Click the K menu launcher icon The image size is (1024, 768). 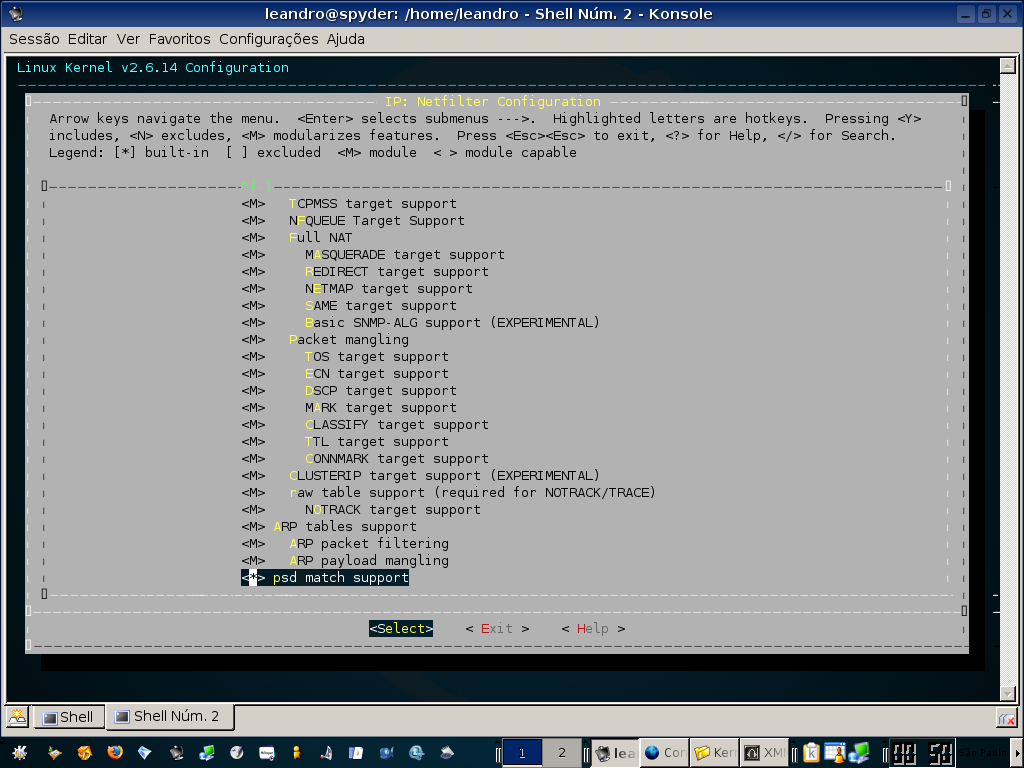coord(19,753)
